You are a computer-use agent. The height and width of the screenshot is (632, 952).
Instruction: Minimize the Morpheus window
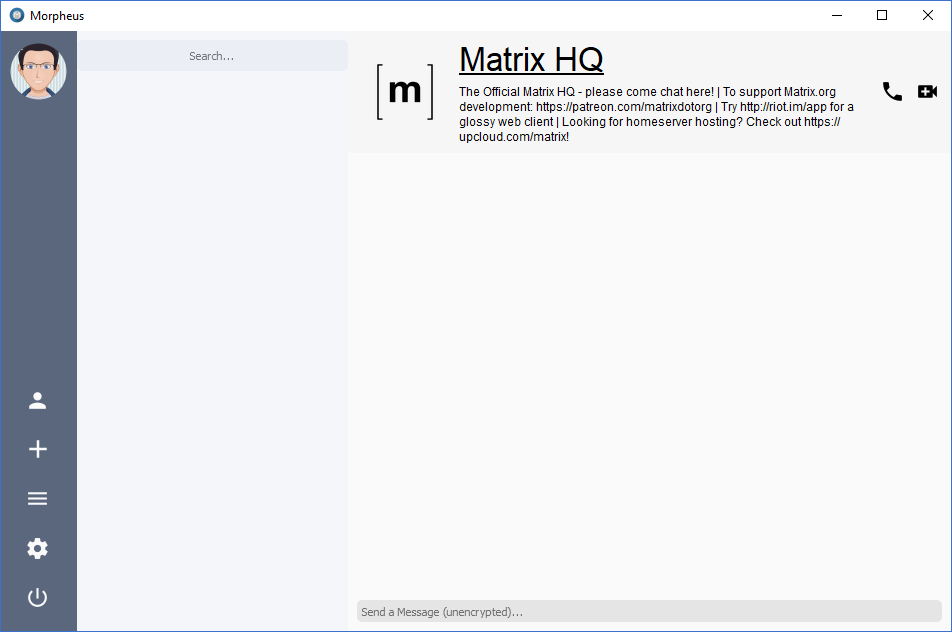[x=836, y=15]
